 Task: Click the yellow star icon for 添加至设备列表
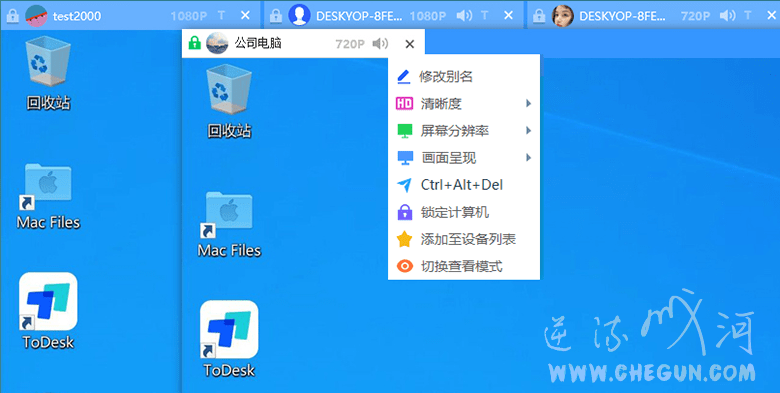tap(405, 239)
